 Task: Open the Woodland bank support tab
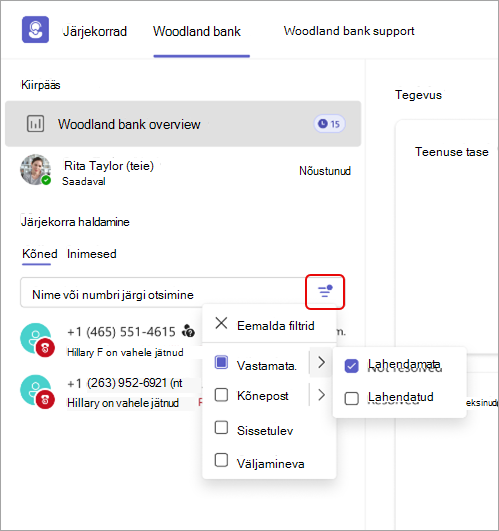(349, 31)
